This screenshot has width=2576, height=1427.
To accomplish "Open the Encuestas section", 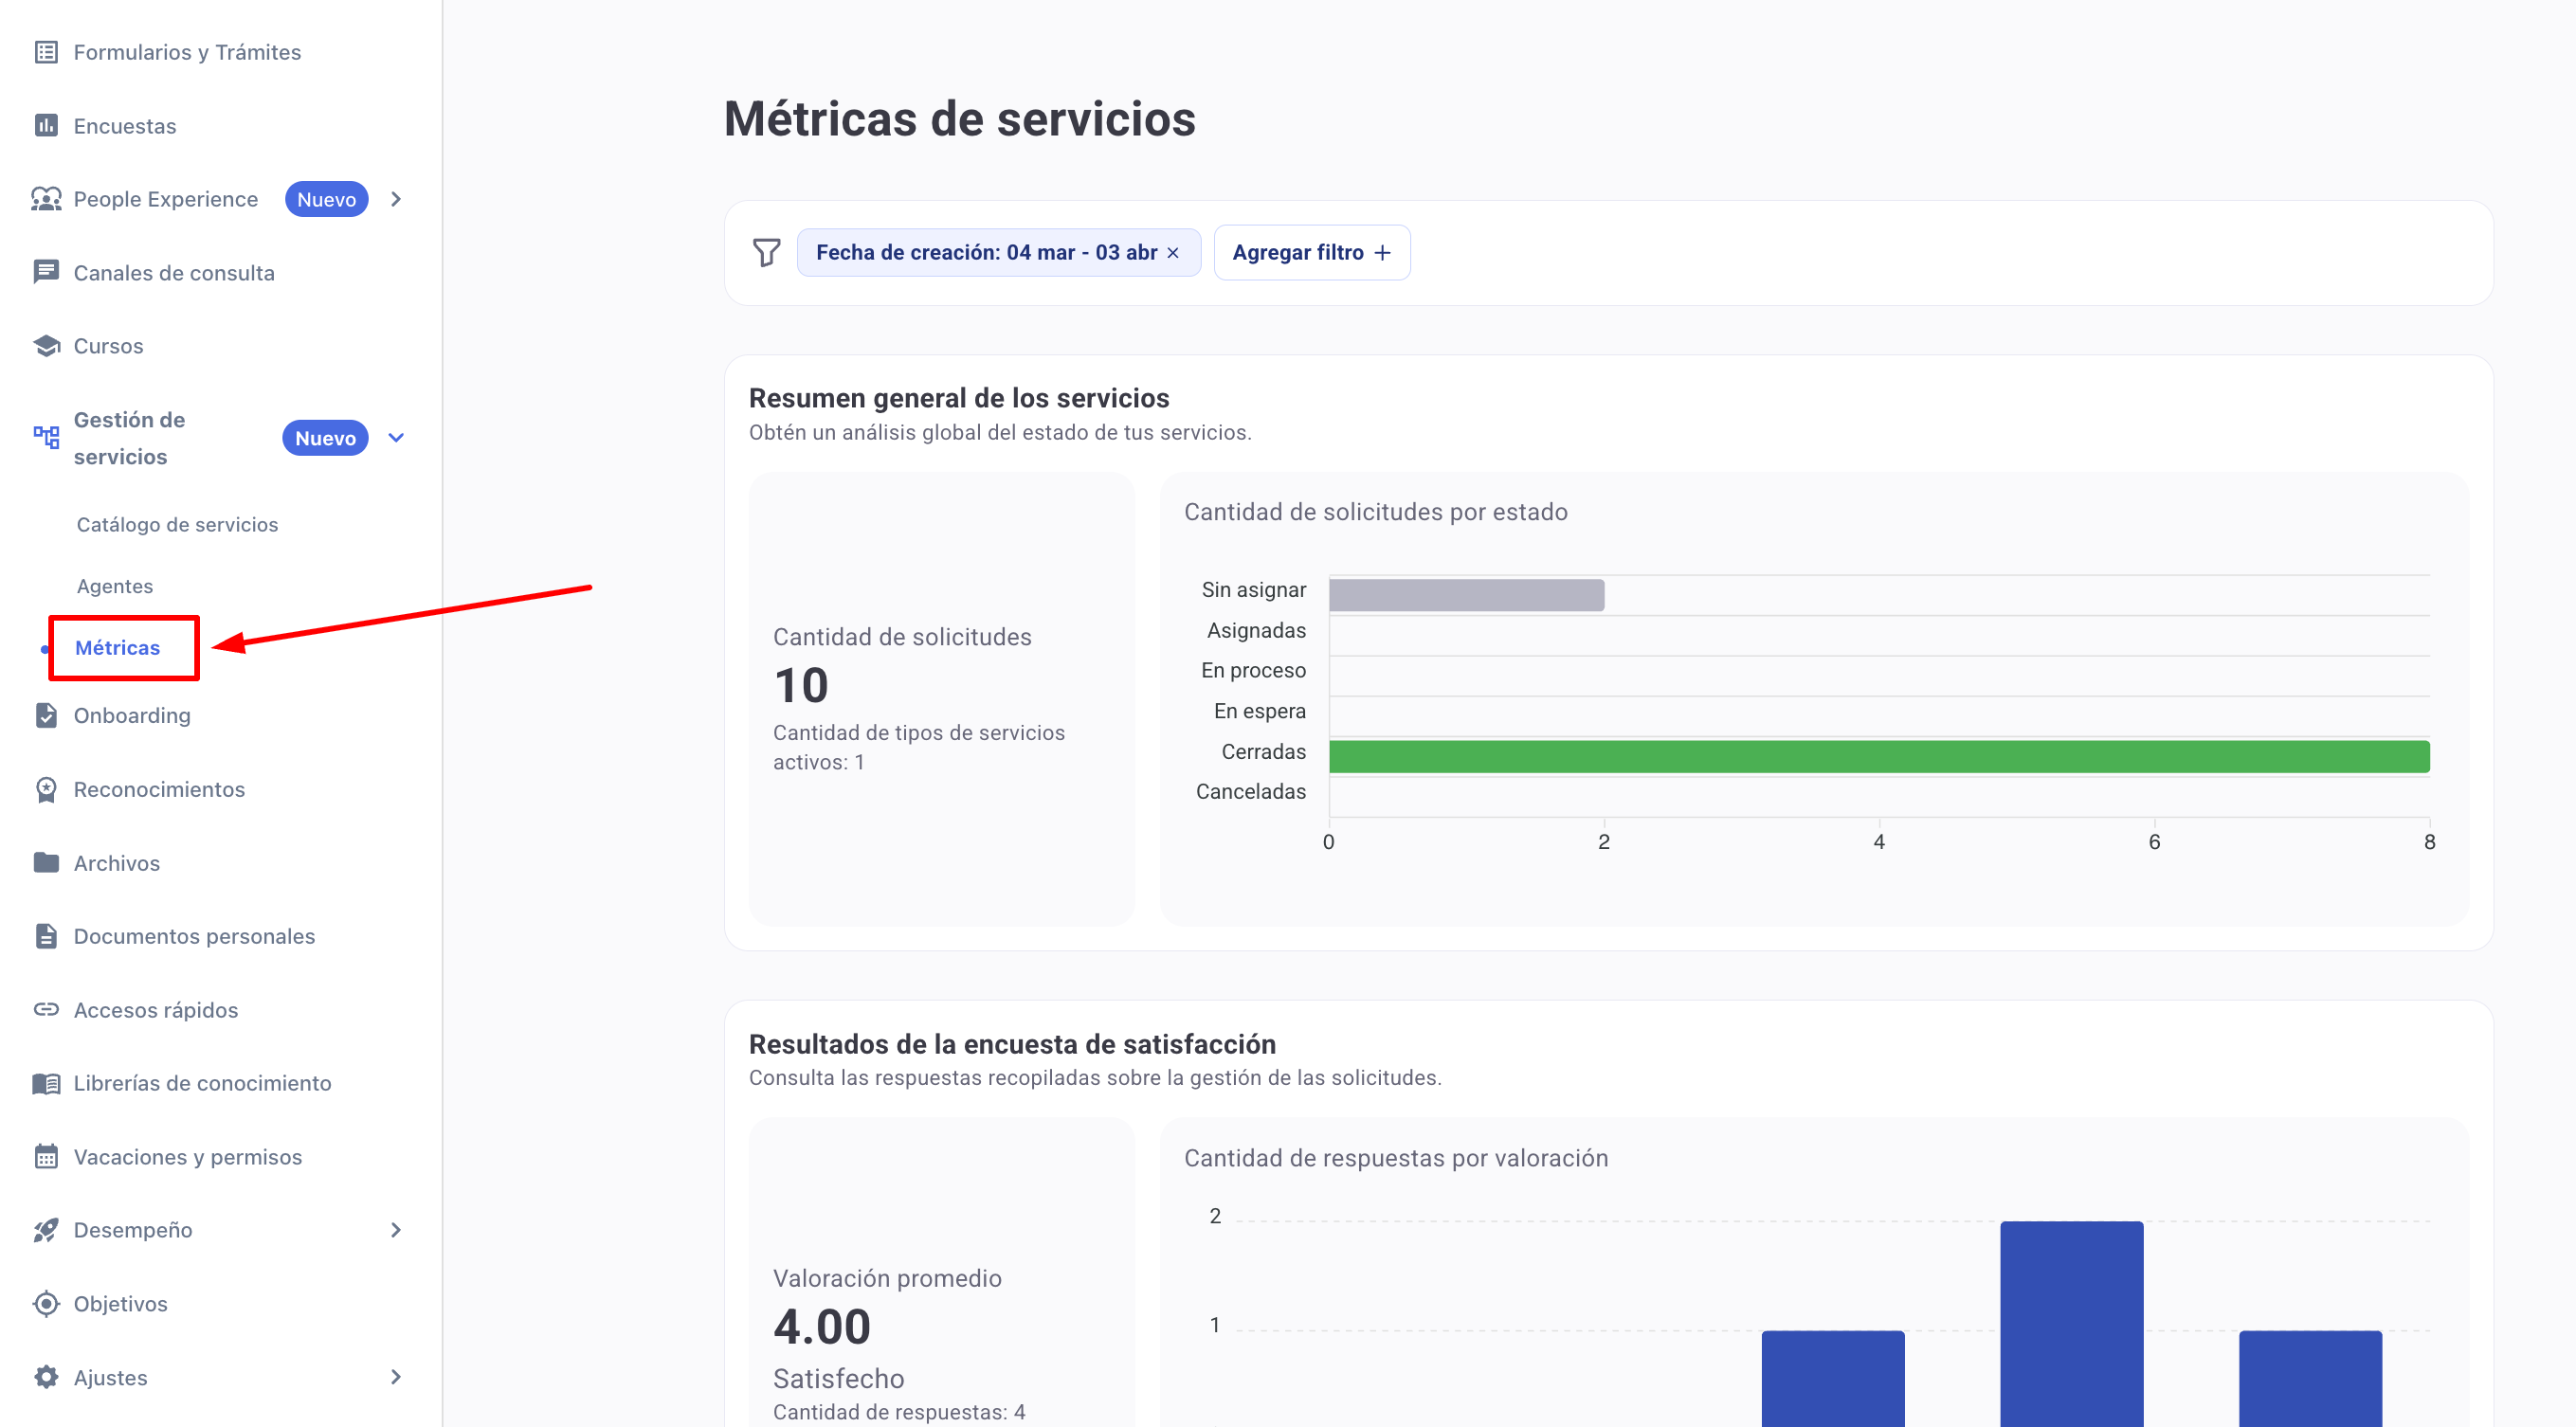I will tap(125, 125).
